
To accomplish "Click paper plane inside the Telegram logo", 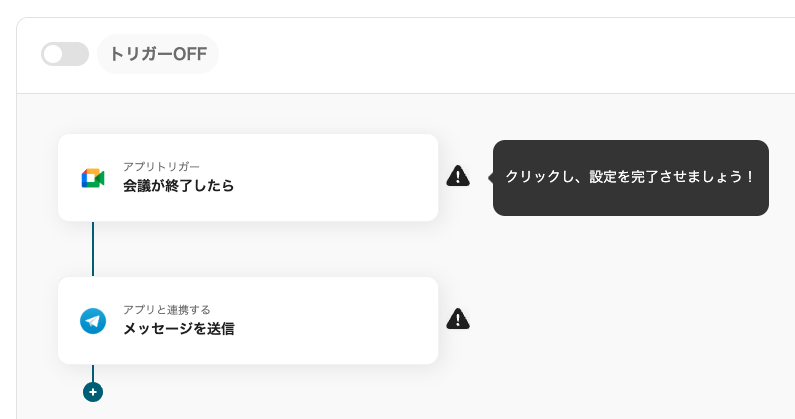I will point(92,321).
